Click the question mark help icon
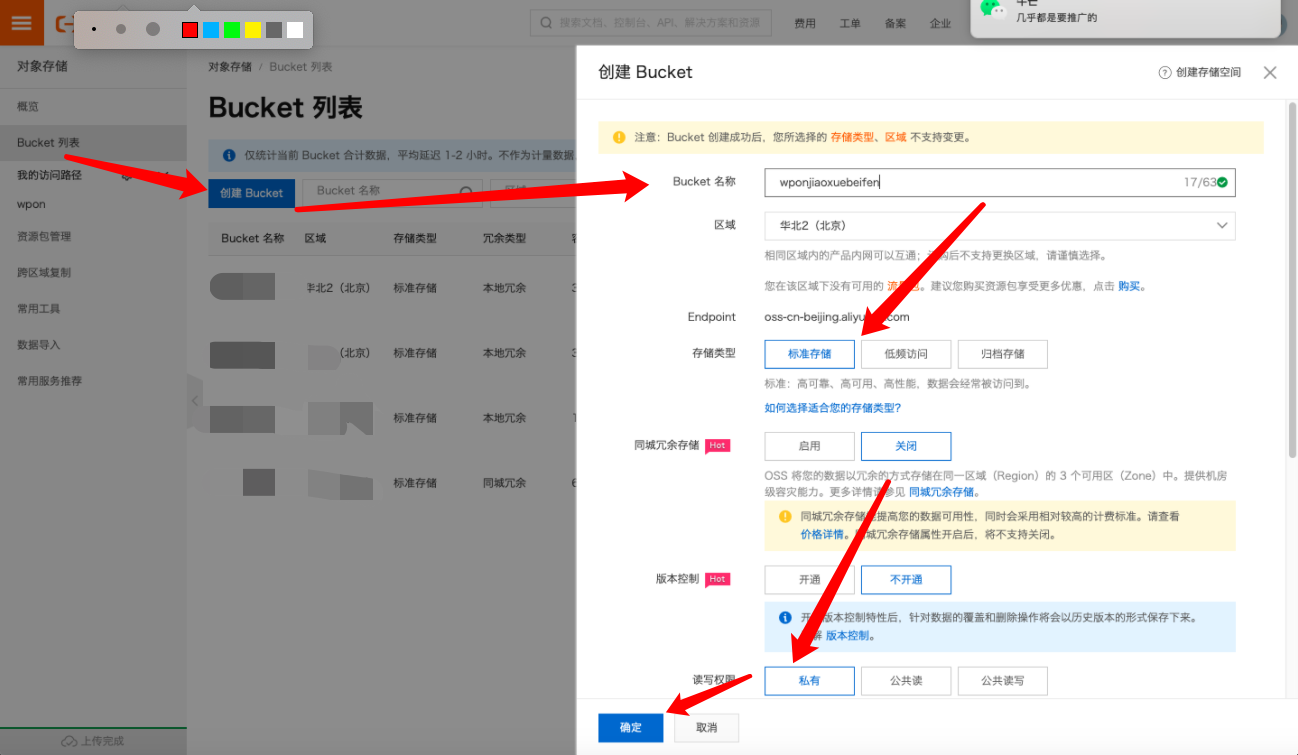Image resolution: width=1298 pixels, height=755 pixels. coord(1165,72)
